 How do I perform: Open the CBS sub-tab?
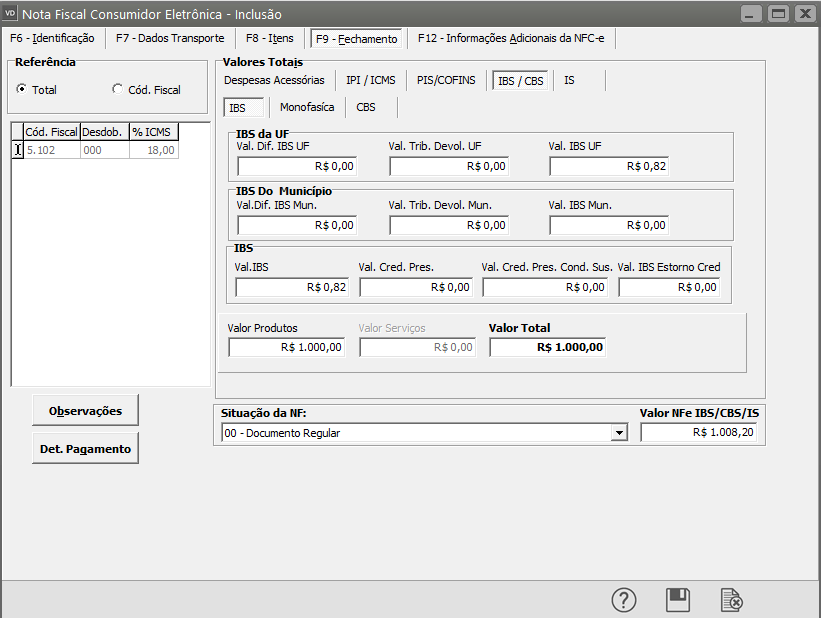pyautogui.click(x=366, y=107)
